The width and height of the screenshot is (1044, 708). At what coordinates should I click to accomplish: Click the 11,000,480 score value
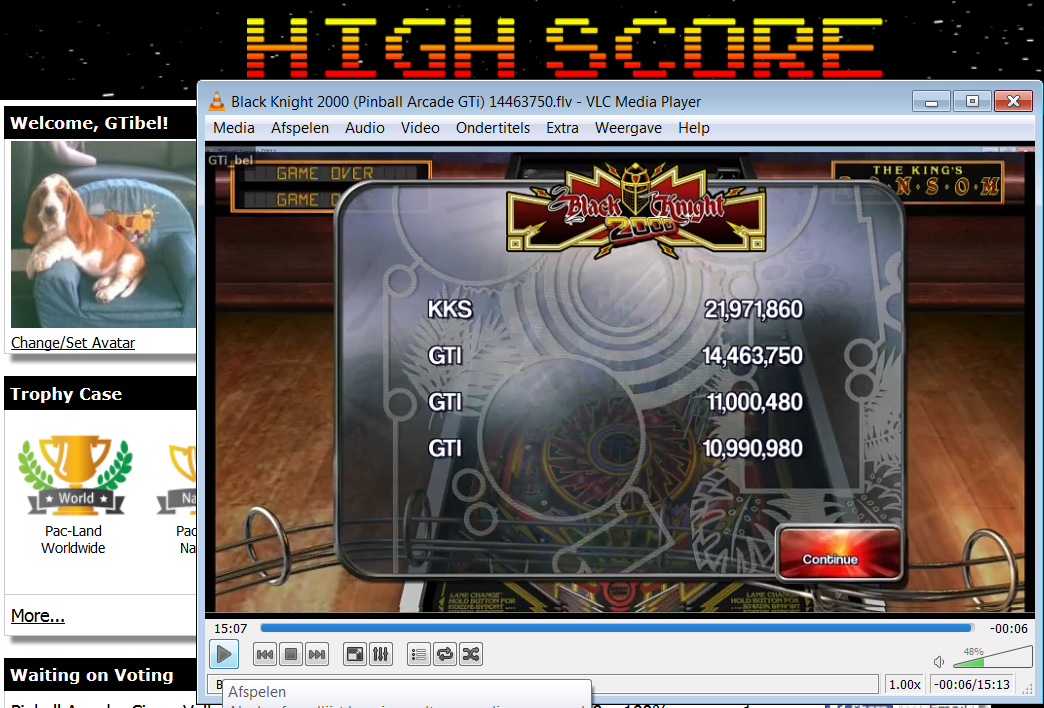(x=754, y=402)
